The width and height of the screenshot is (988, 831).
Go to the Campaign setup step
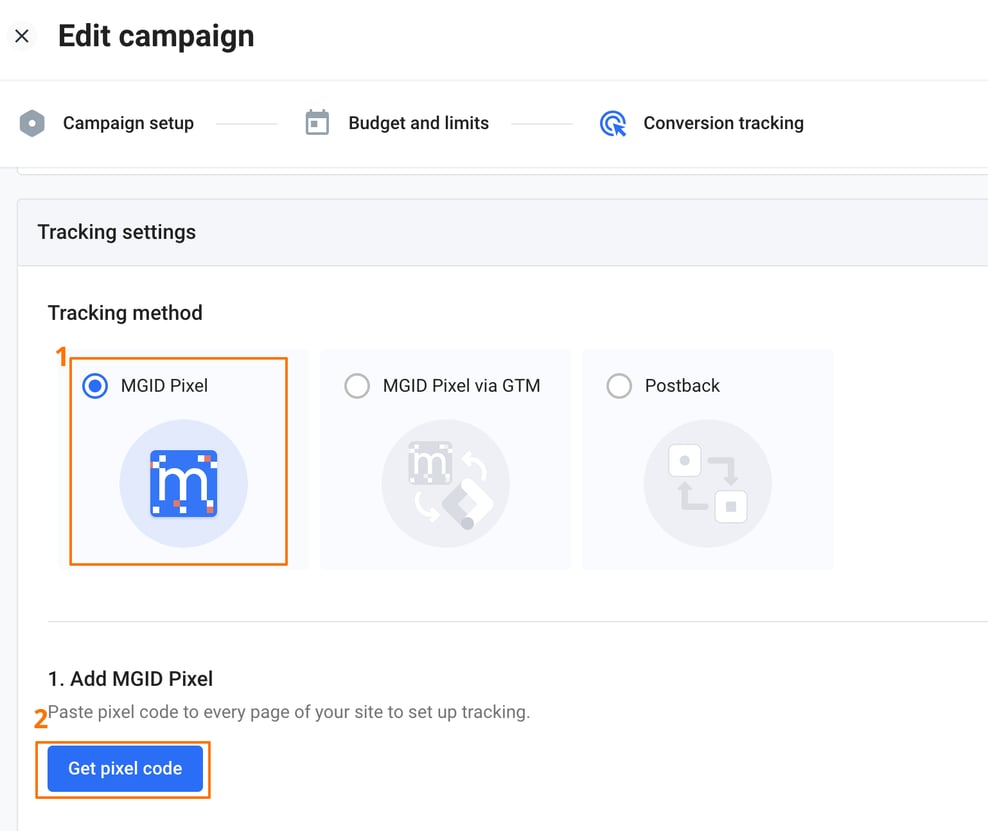coord(128,122)
